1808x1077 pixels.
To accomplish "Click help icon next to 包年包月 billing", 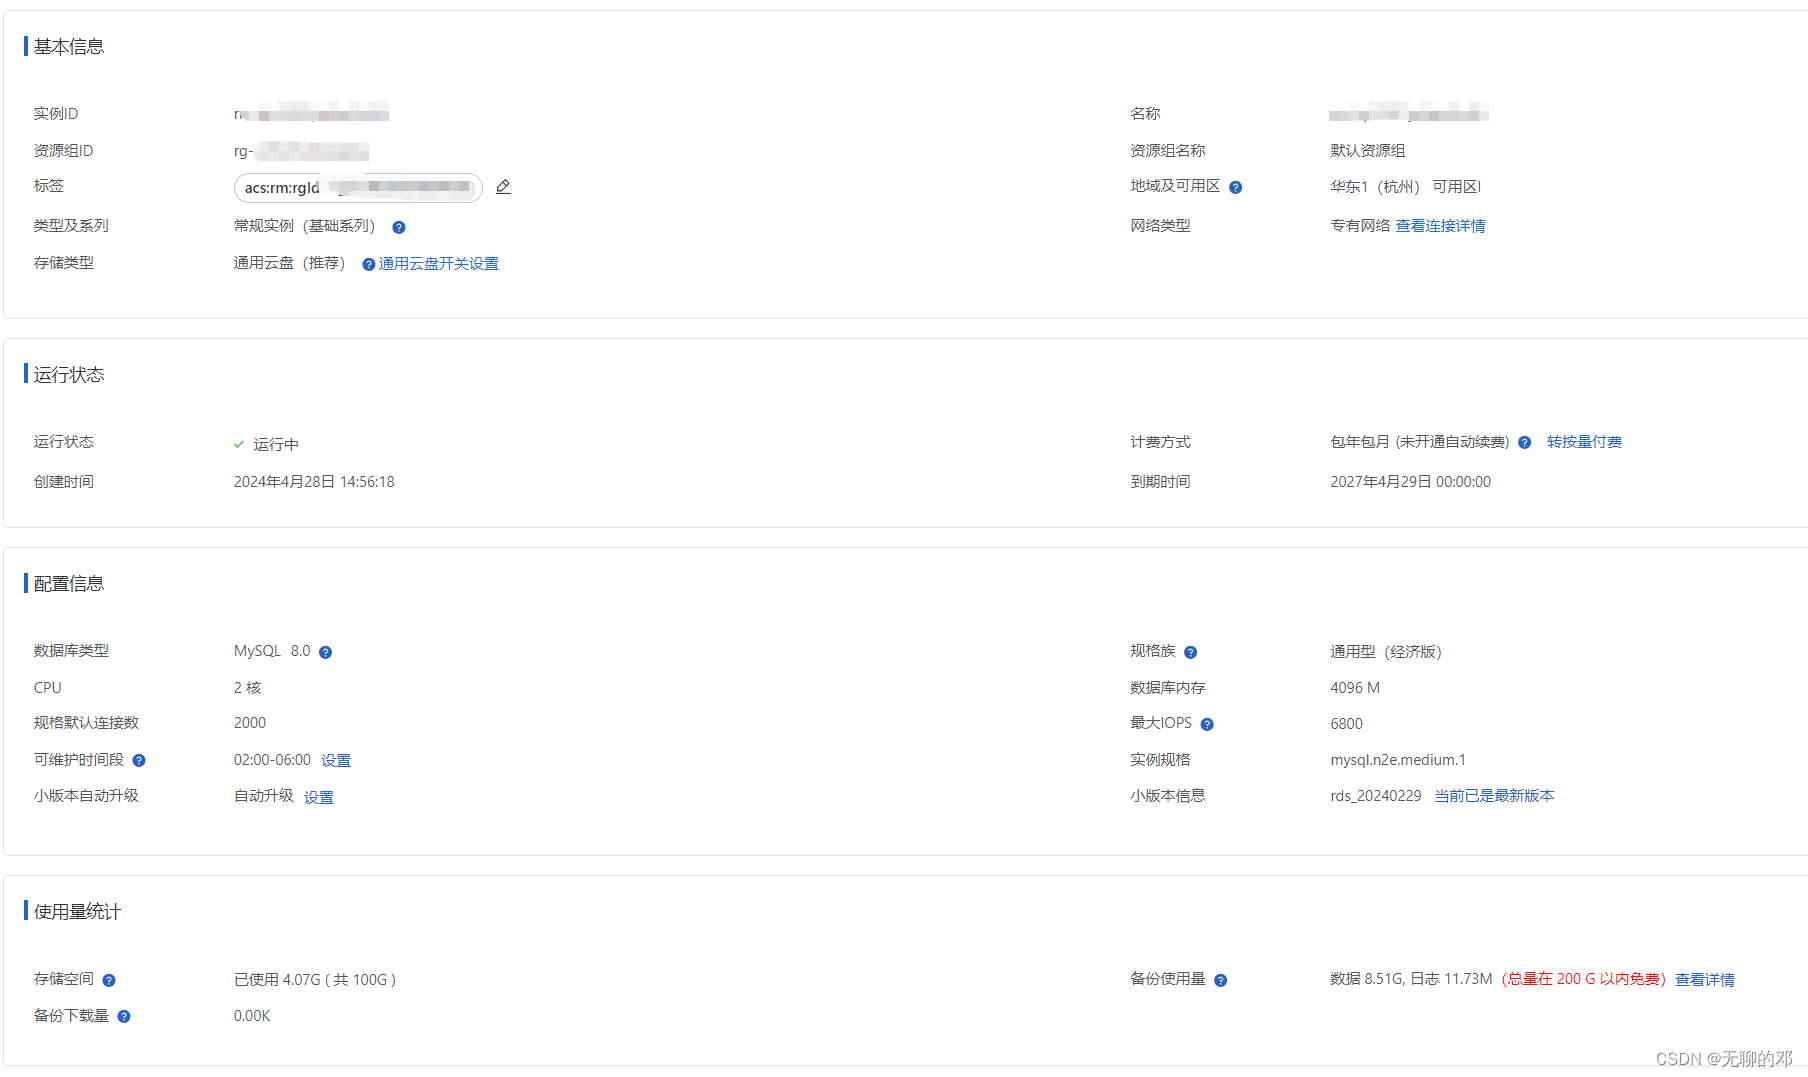I will [1525, 442].
